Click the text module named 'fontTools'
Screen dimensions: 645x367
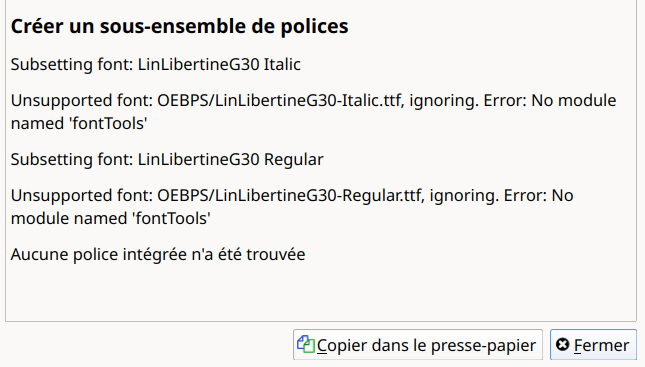111,218
